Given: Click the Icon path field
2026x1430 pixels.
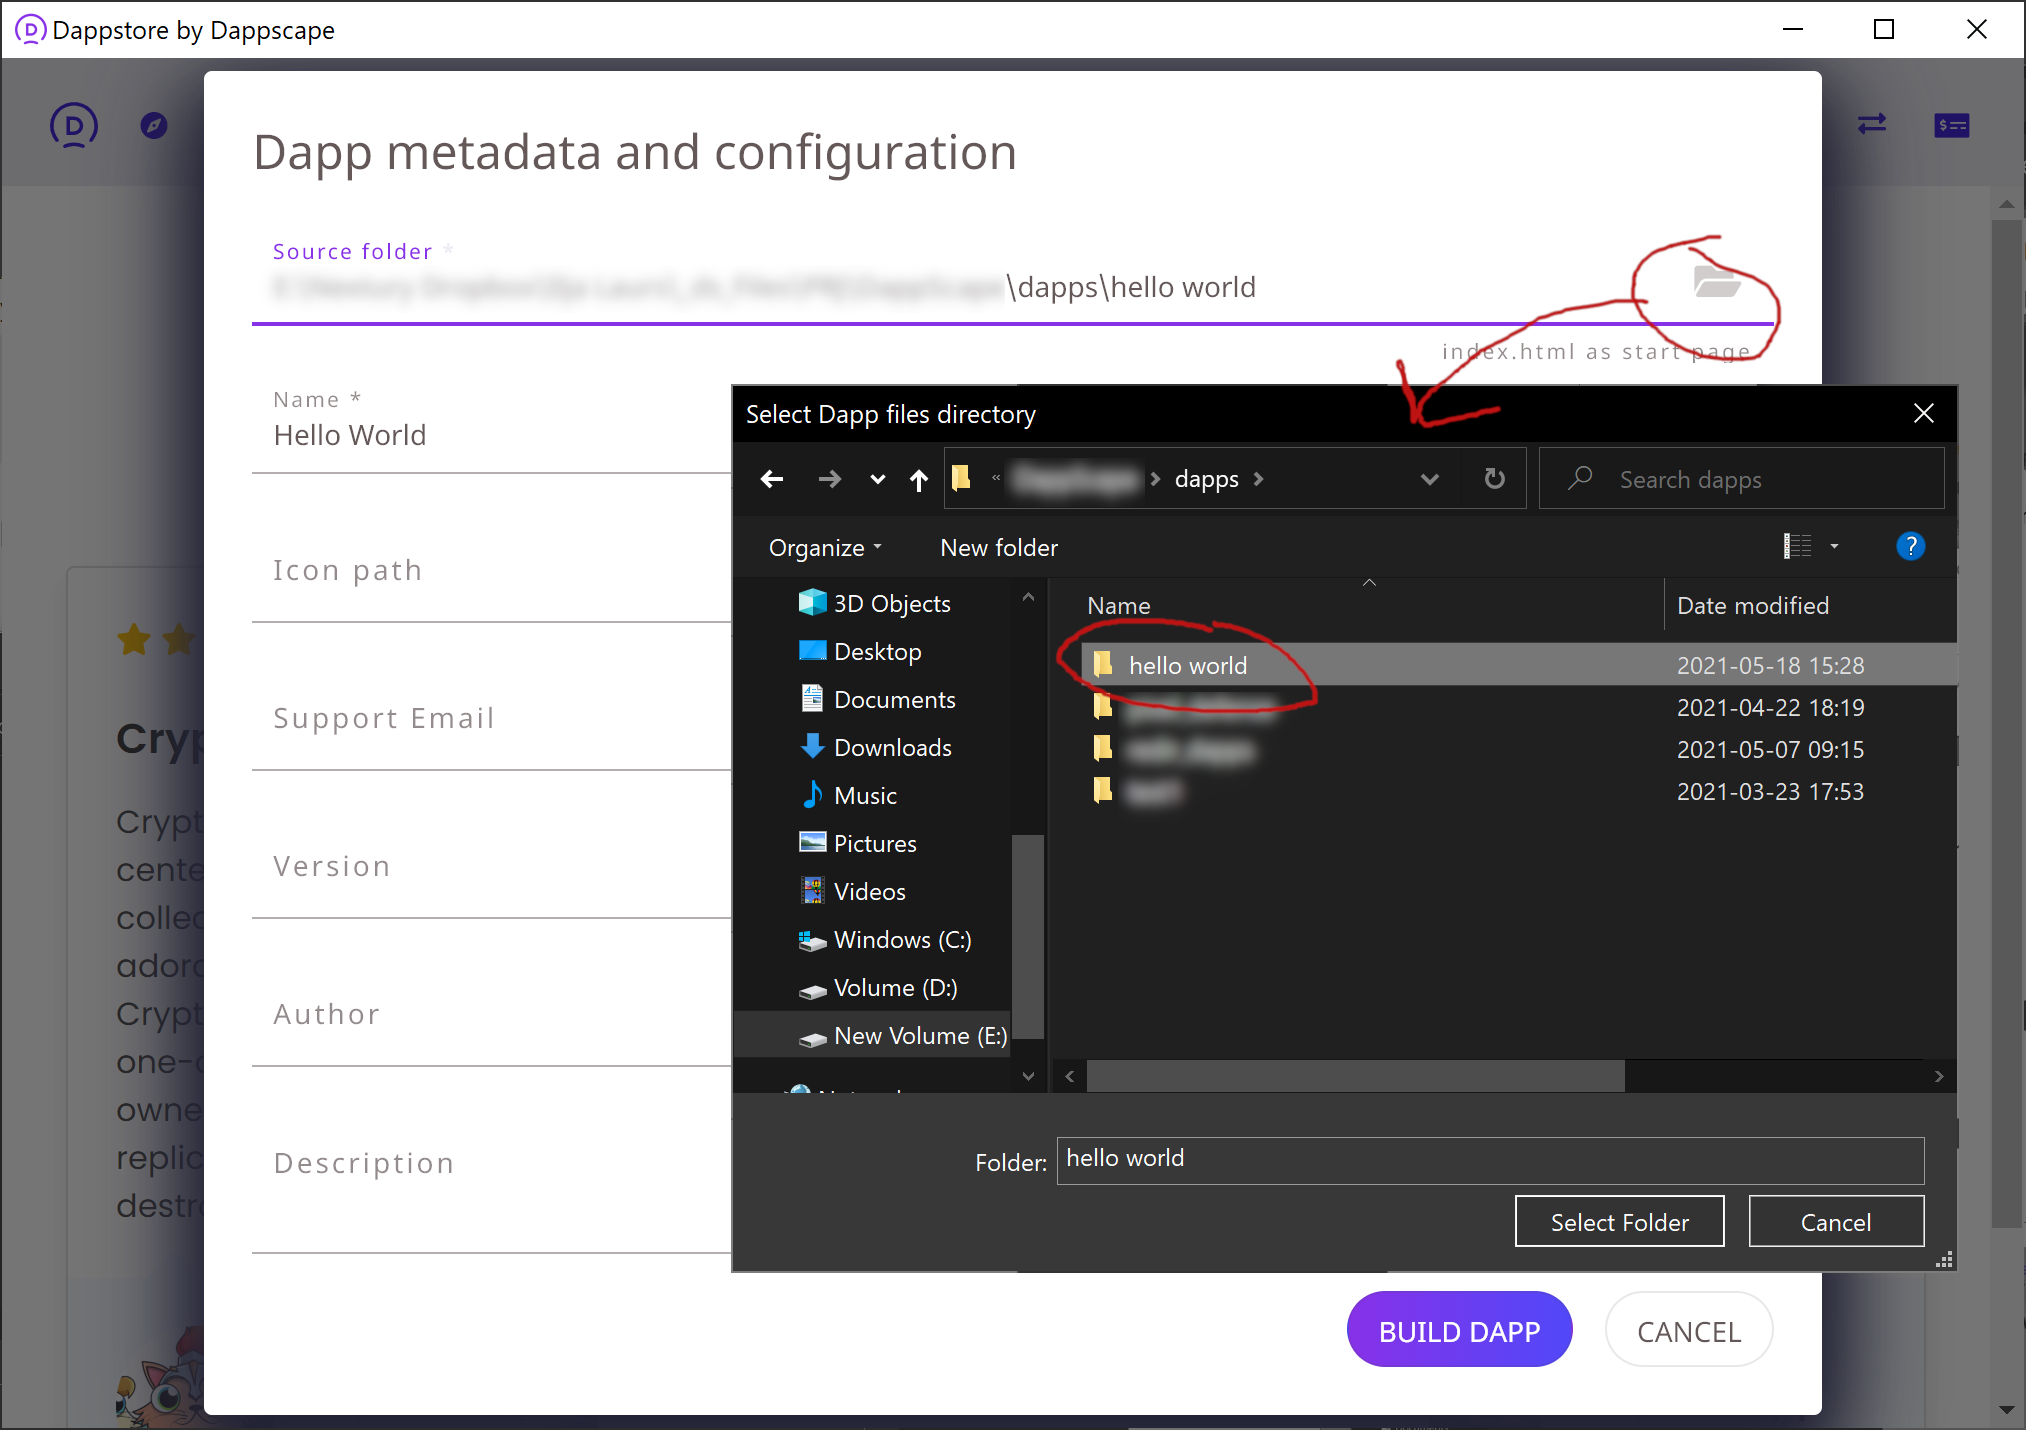Looking at the screenshot, I should point(491,571).
